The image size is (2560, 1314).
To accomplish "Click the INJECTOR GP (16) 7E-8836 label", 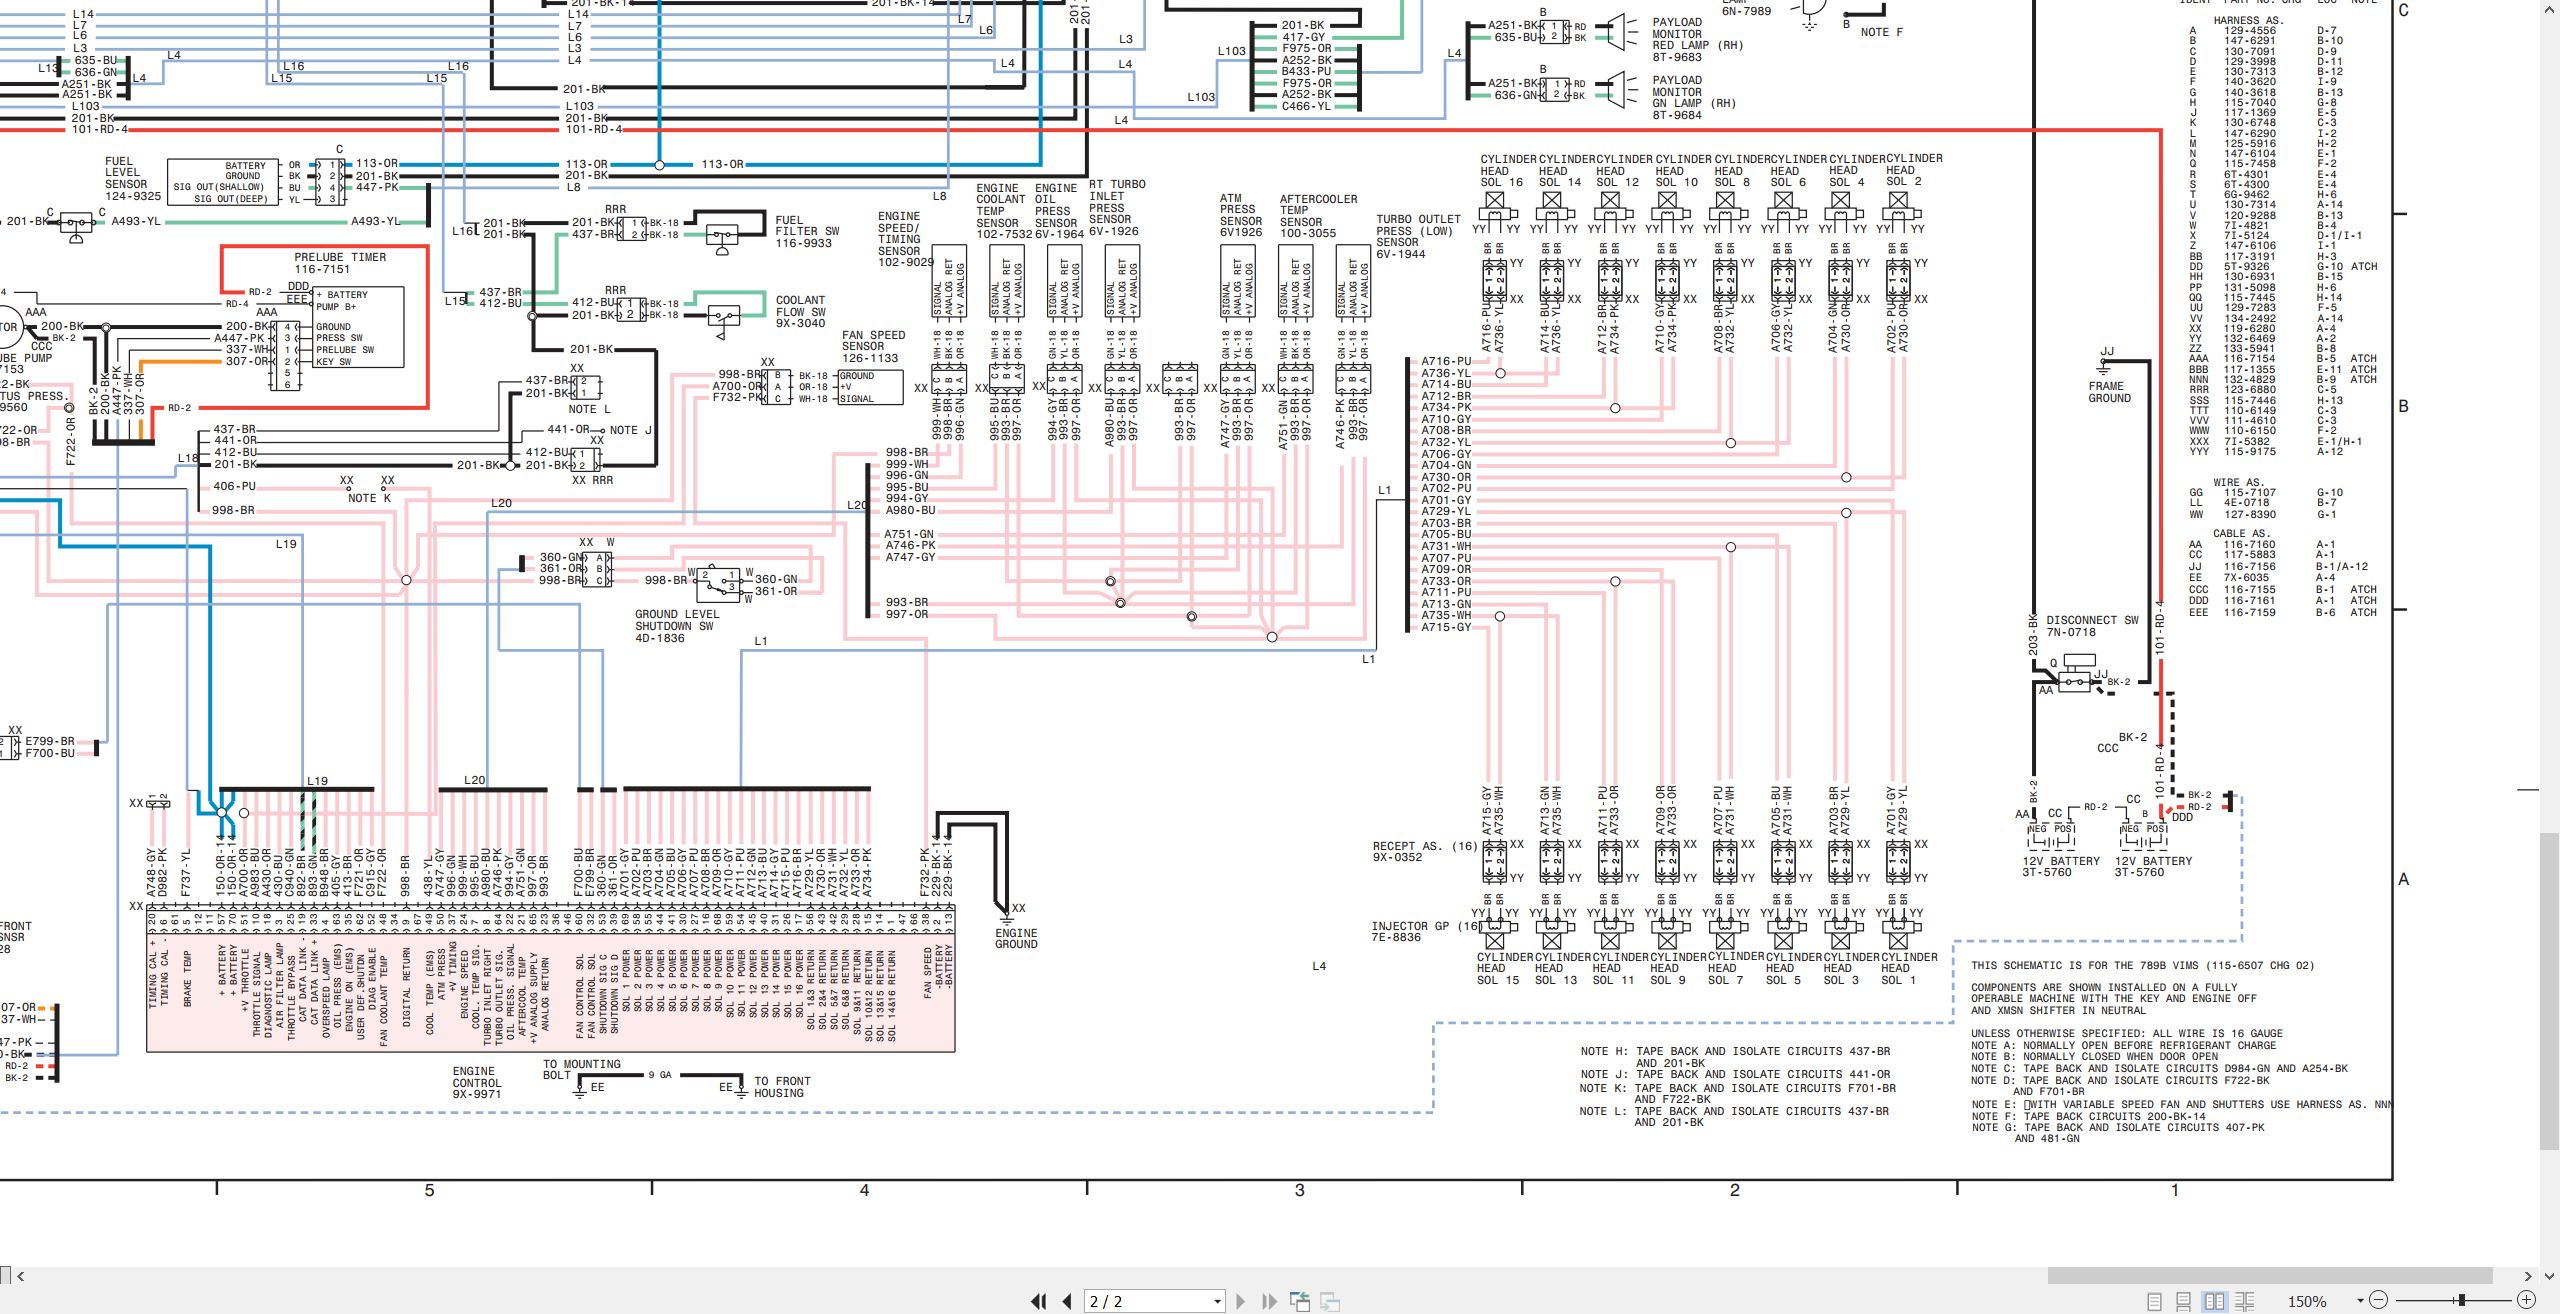I will pos(1425,932).
